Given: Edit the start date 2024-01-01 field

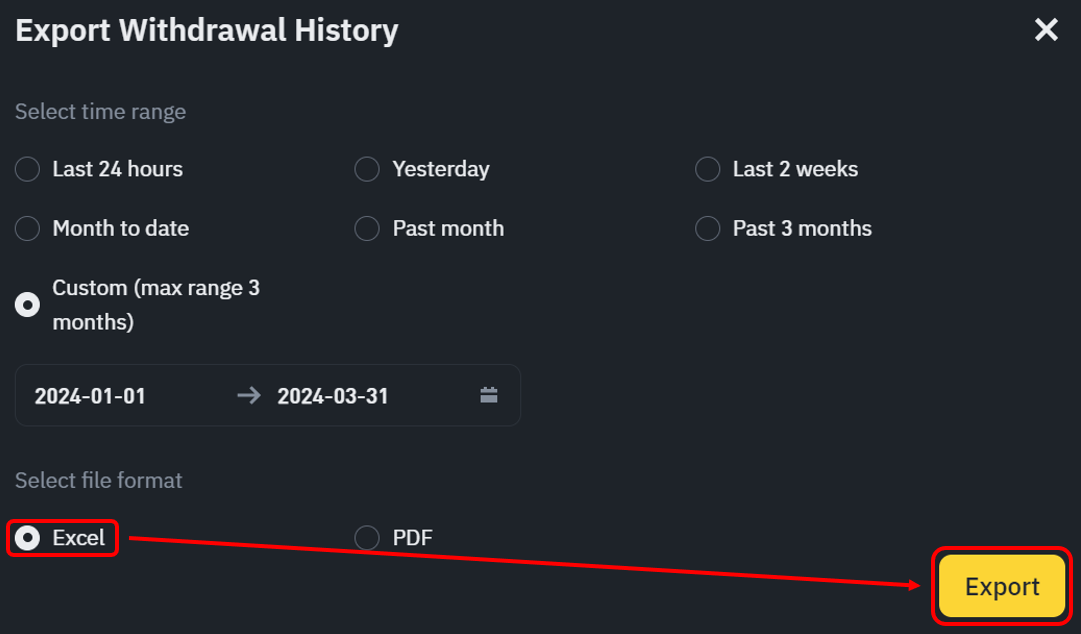Looking at the screenshot, I should (x=90, y=396).
